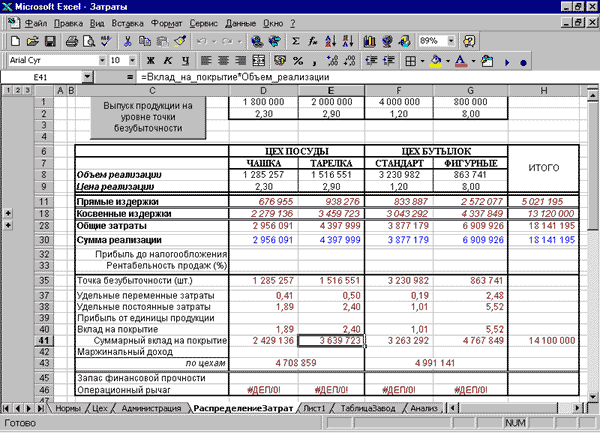Open the Данные menu
The height and width of the screenshot is (433, 600).
240,23
